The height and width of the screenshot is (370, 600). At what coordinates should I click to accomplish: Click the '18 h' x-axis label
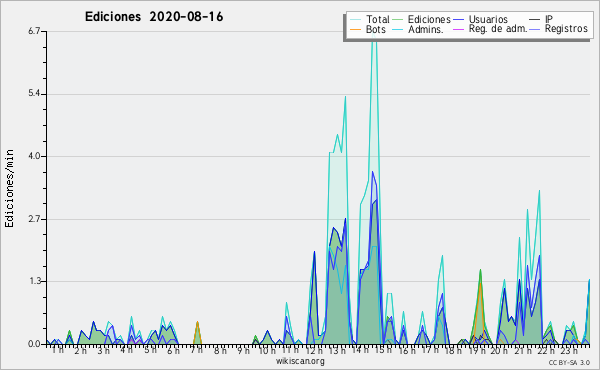click(453, 350)
